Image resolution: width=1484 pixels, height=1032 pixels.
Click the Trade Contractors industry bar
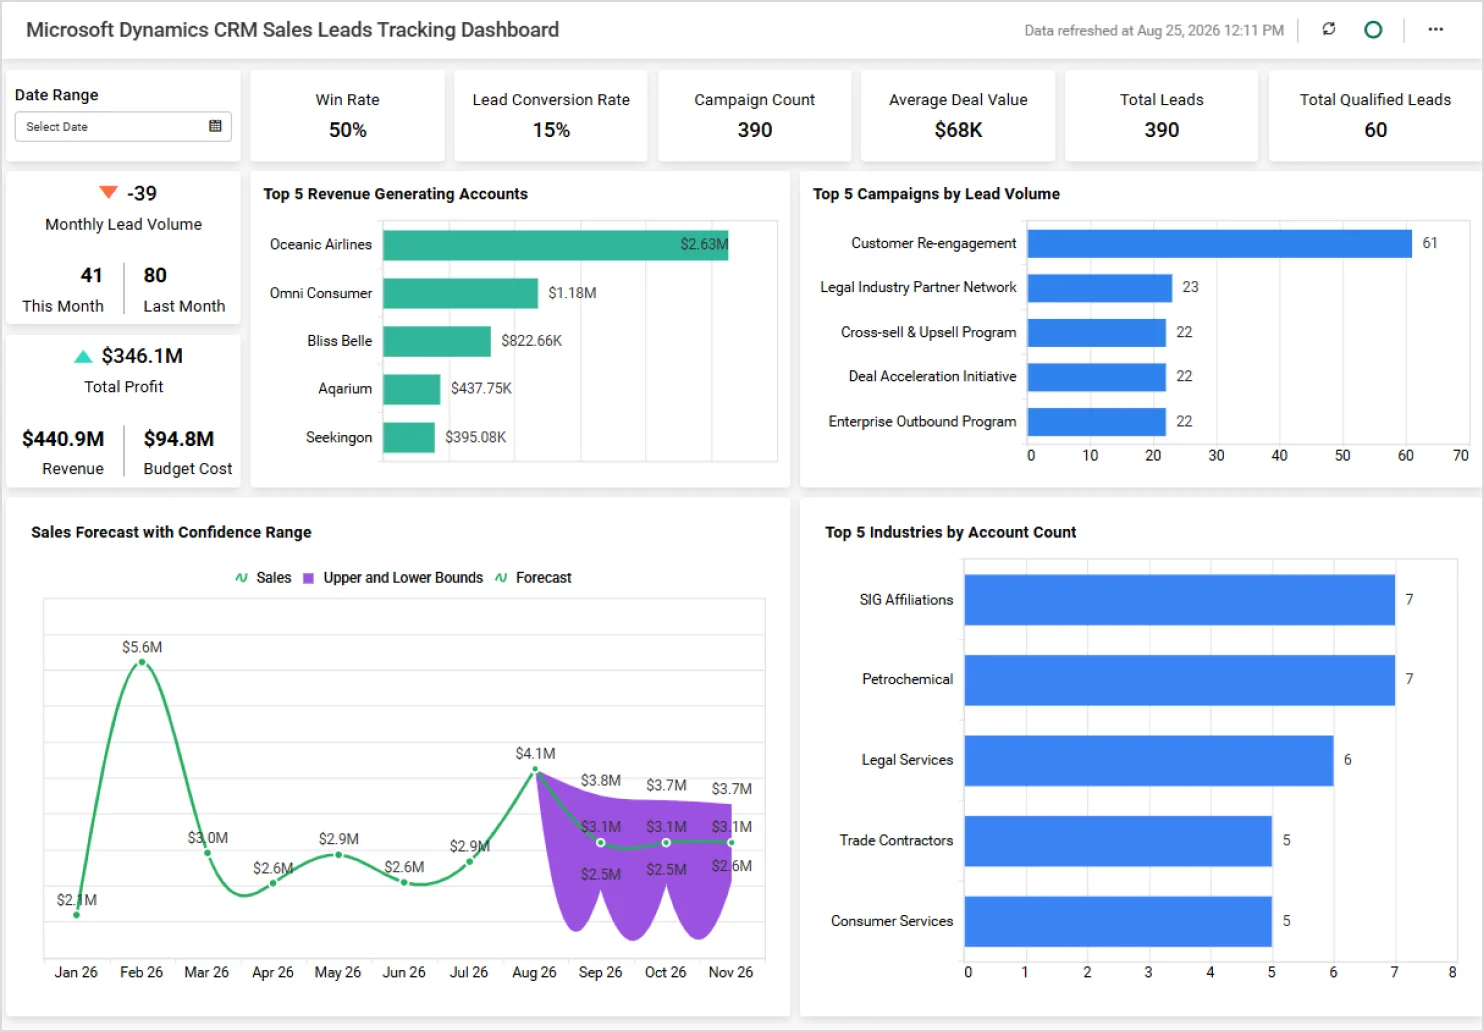1118,841
